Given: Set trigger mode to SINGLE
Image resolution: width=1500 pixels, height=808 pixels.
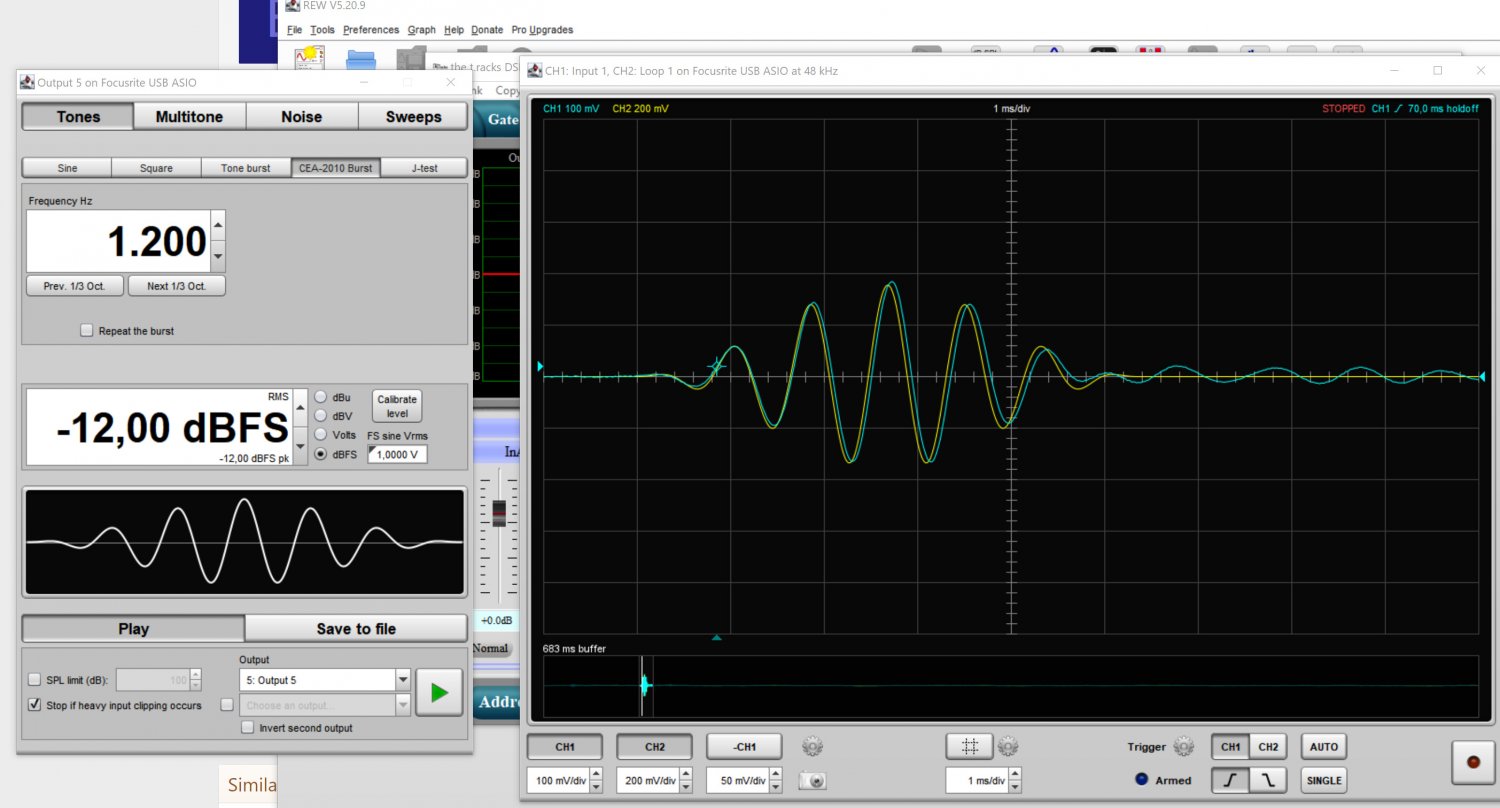Looking at the screenshot, I should click(x=1323, y=780).
